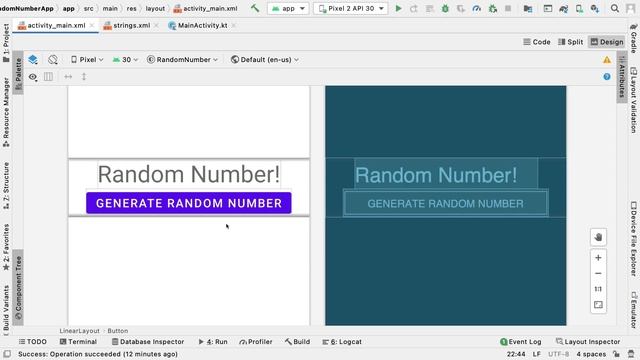Viewport: 640px width, 360px height.
Task: Open the RandomNumber theme dropdown
Action: tap(182, 60)
